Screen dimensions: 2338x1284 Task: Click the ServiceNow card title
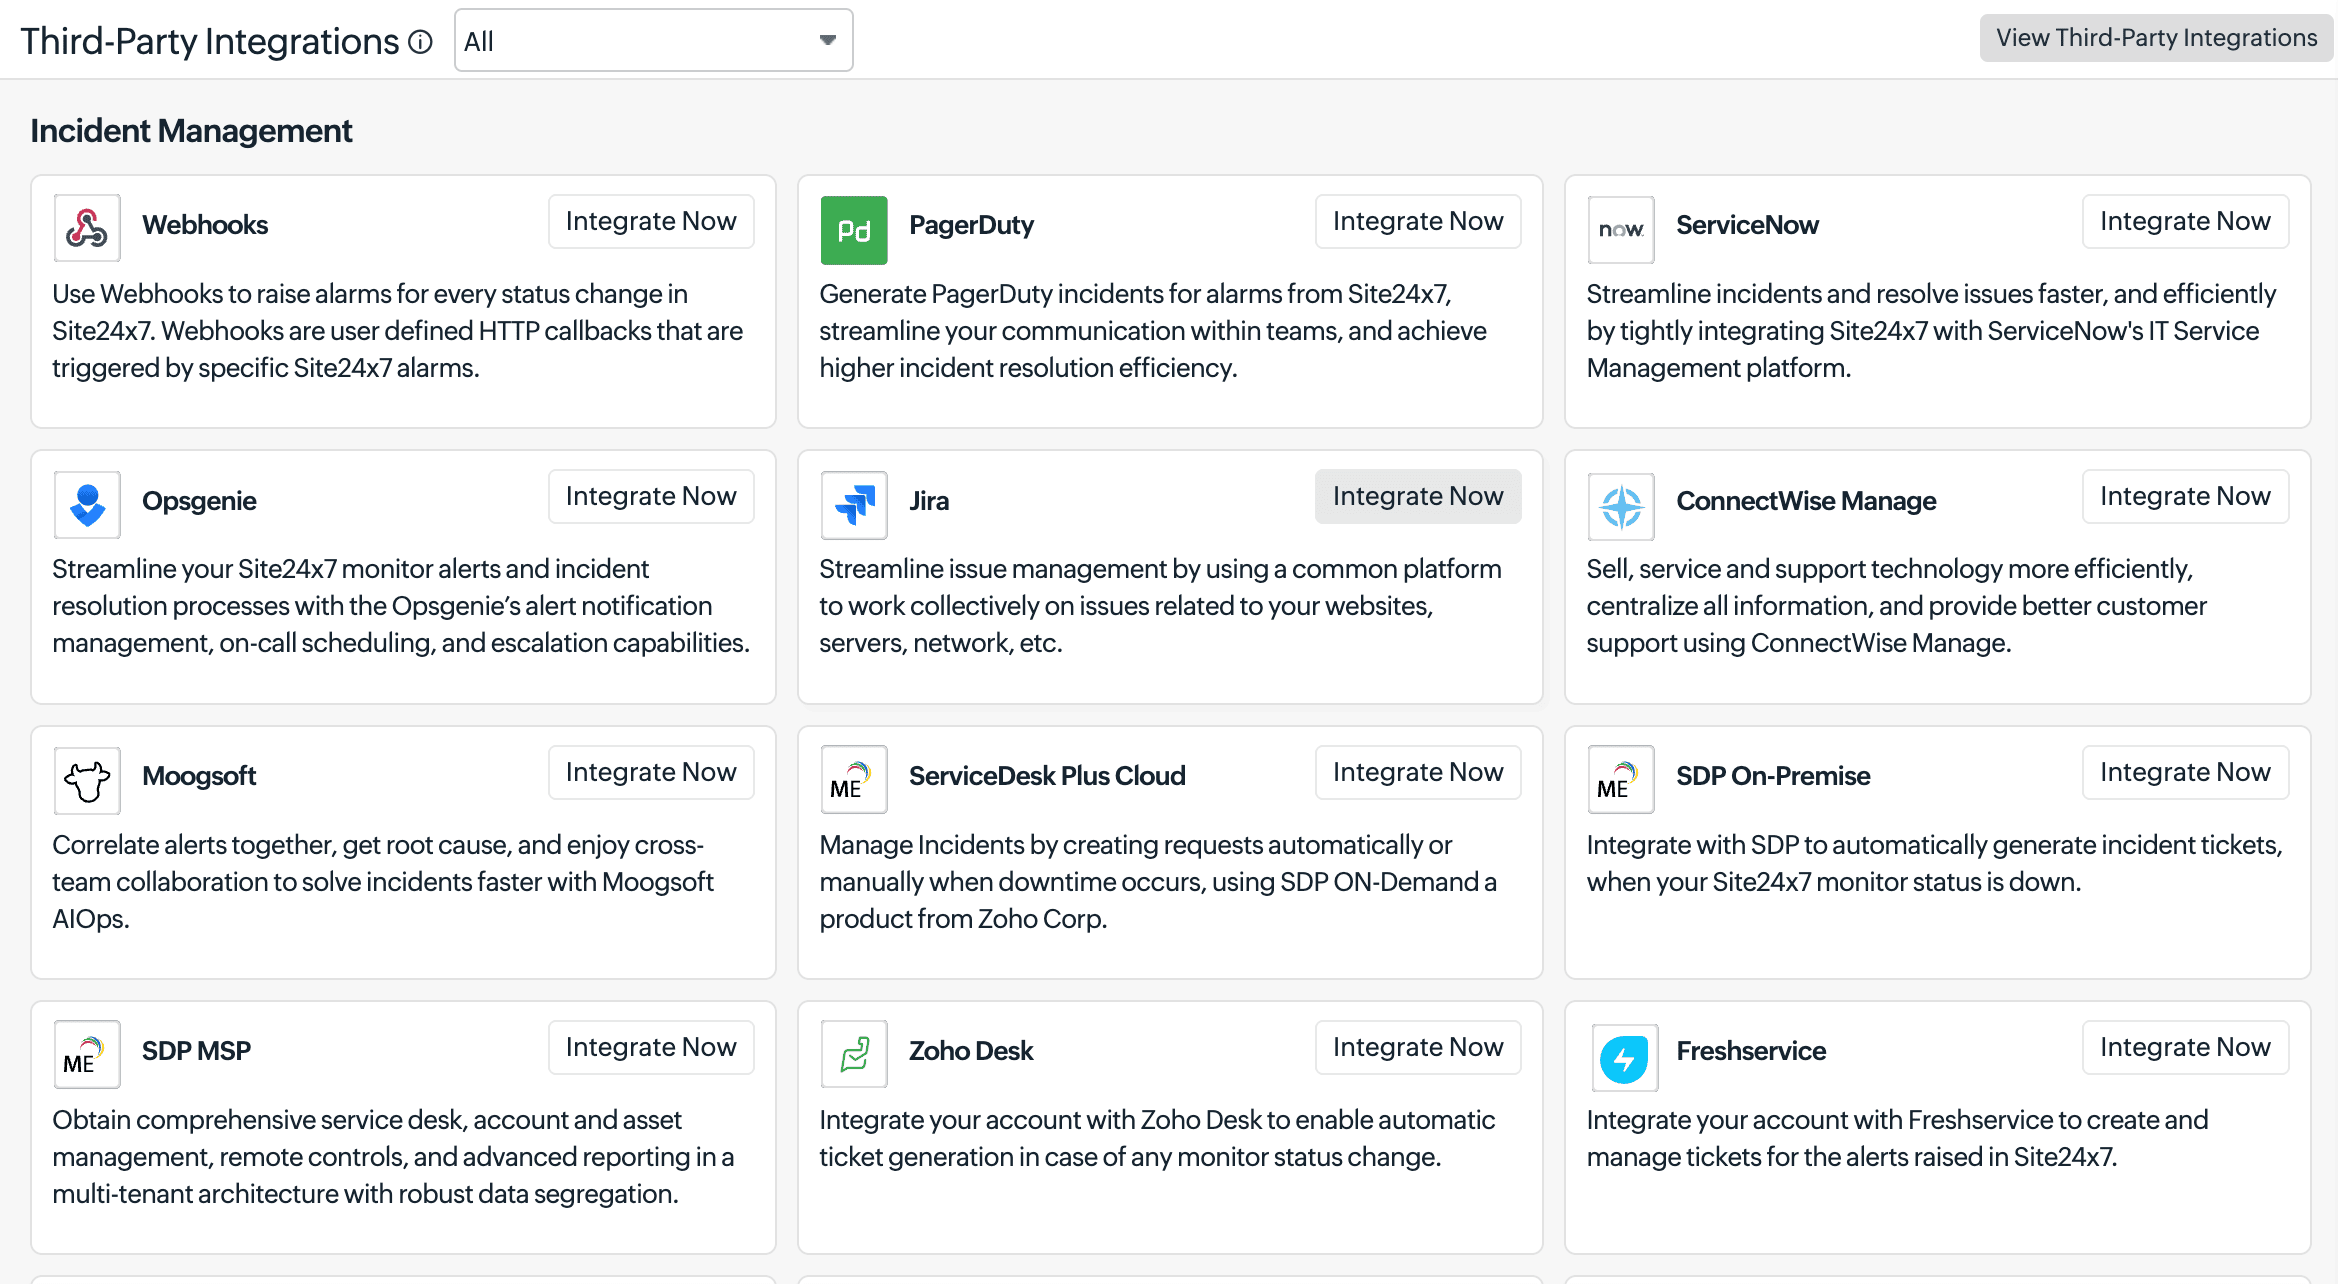coord(1747,225)
